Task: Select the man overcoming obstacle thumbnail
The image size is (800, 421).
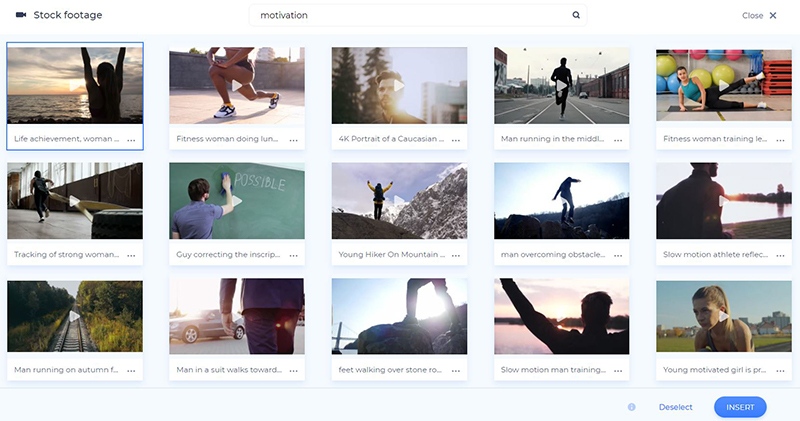Action: click(x=561, y=201)
